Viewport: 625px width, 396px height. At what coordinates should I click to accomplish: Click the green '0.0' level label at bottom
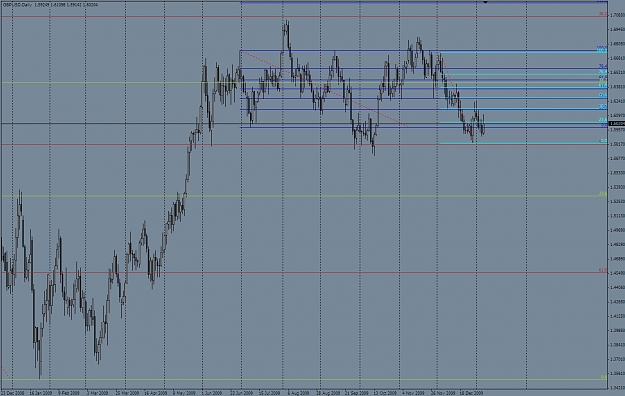pyautogui.click(x=604, y=377)
